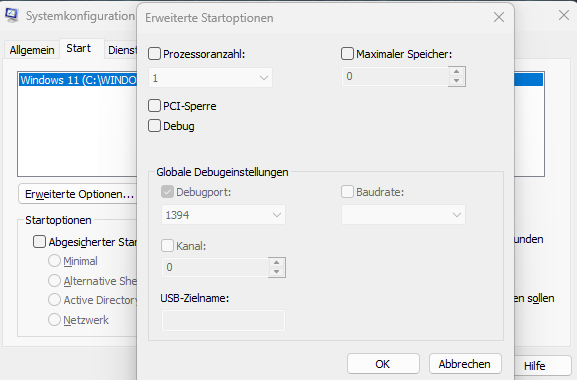Image resolution: width=577 pixels, height=380 pixels.
Task: Increase the Kanal value with up arrow
Action: click(x=276, y=262)
